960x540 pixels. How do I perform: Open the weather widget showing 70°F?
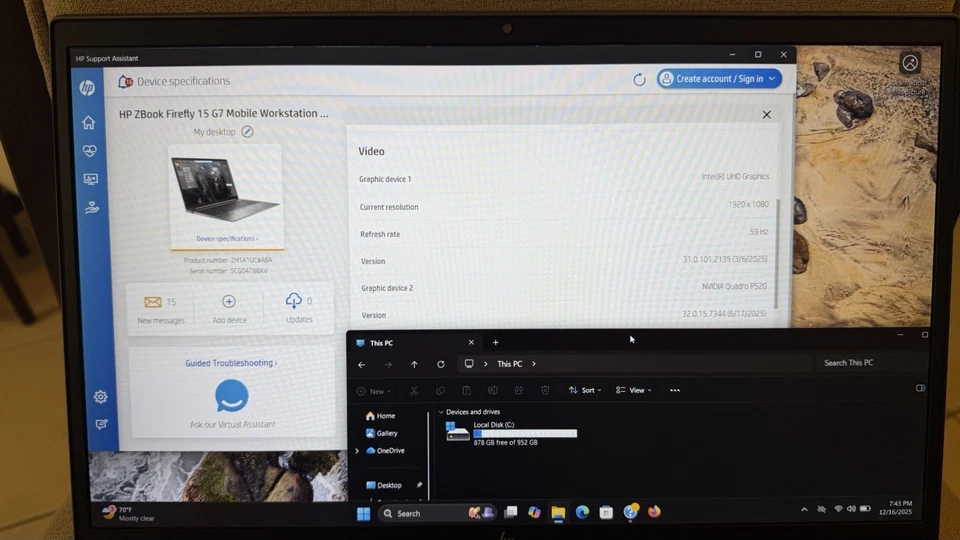tap(129, 514)
